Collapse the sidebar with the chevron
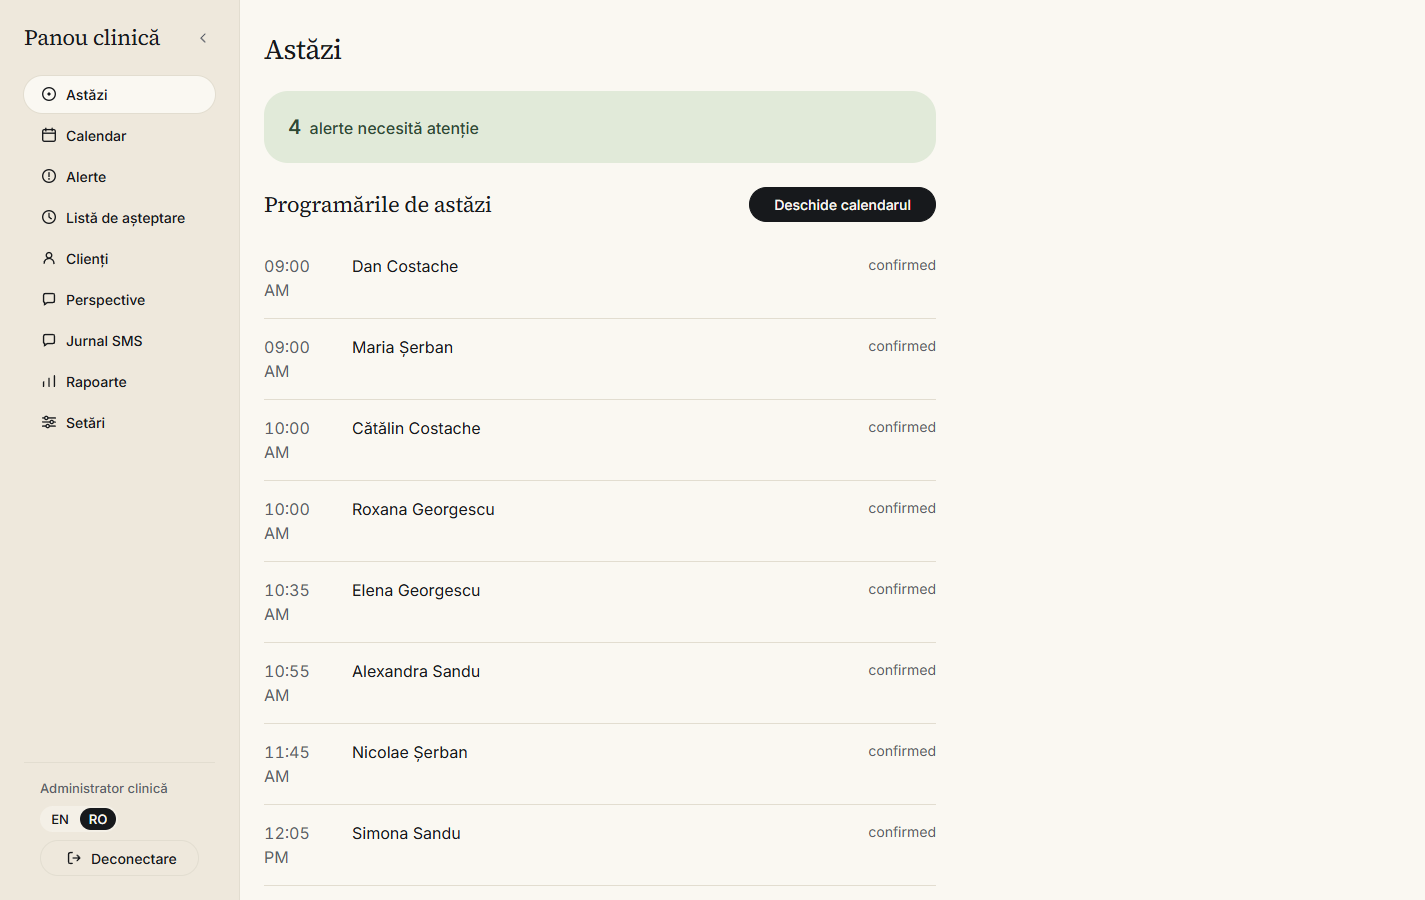The width and height of the screenshot is (1425, 900). click(203, 38)
